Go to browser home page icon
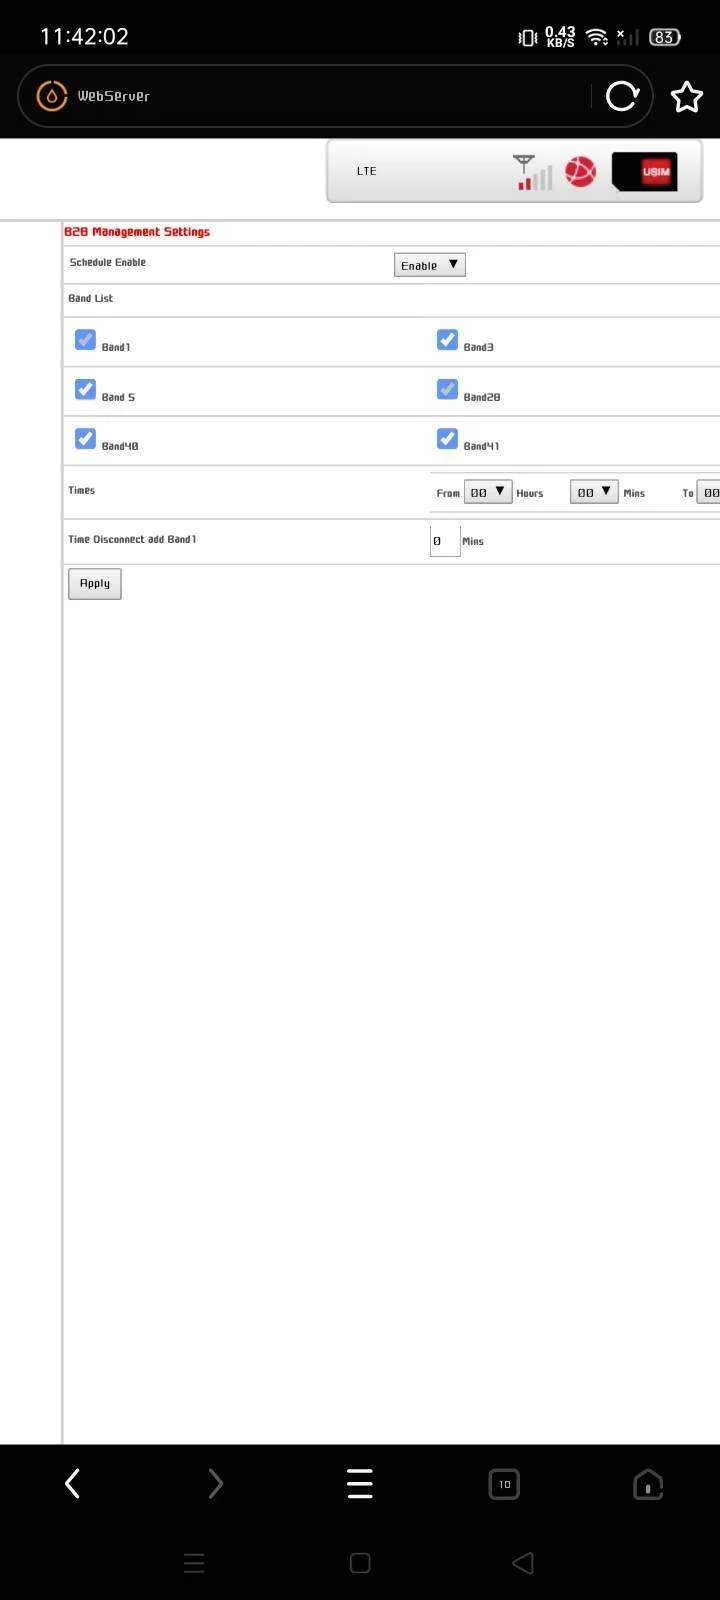 coord(648,1484)
